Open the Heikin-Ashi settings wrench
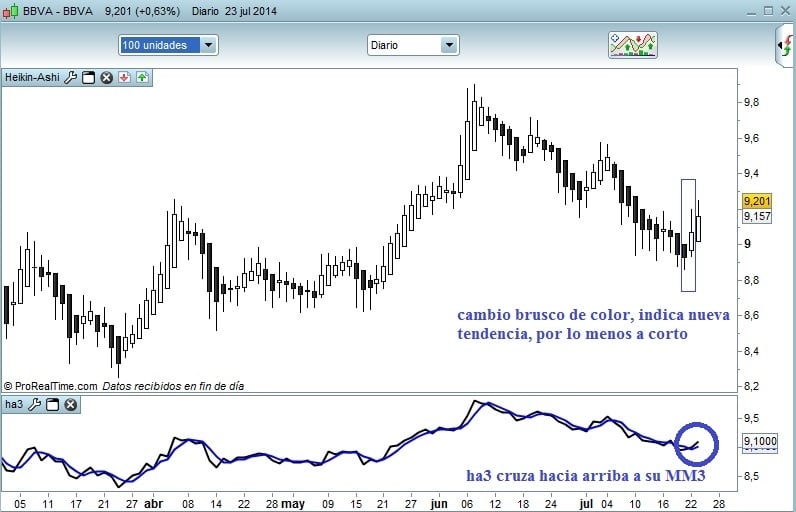 click(71, 78)
